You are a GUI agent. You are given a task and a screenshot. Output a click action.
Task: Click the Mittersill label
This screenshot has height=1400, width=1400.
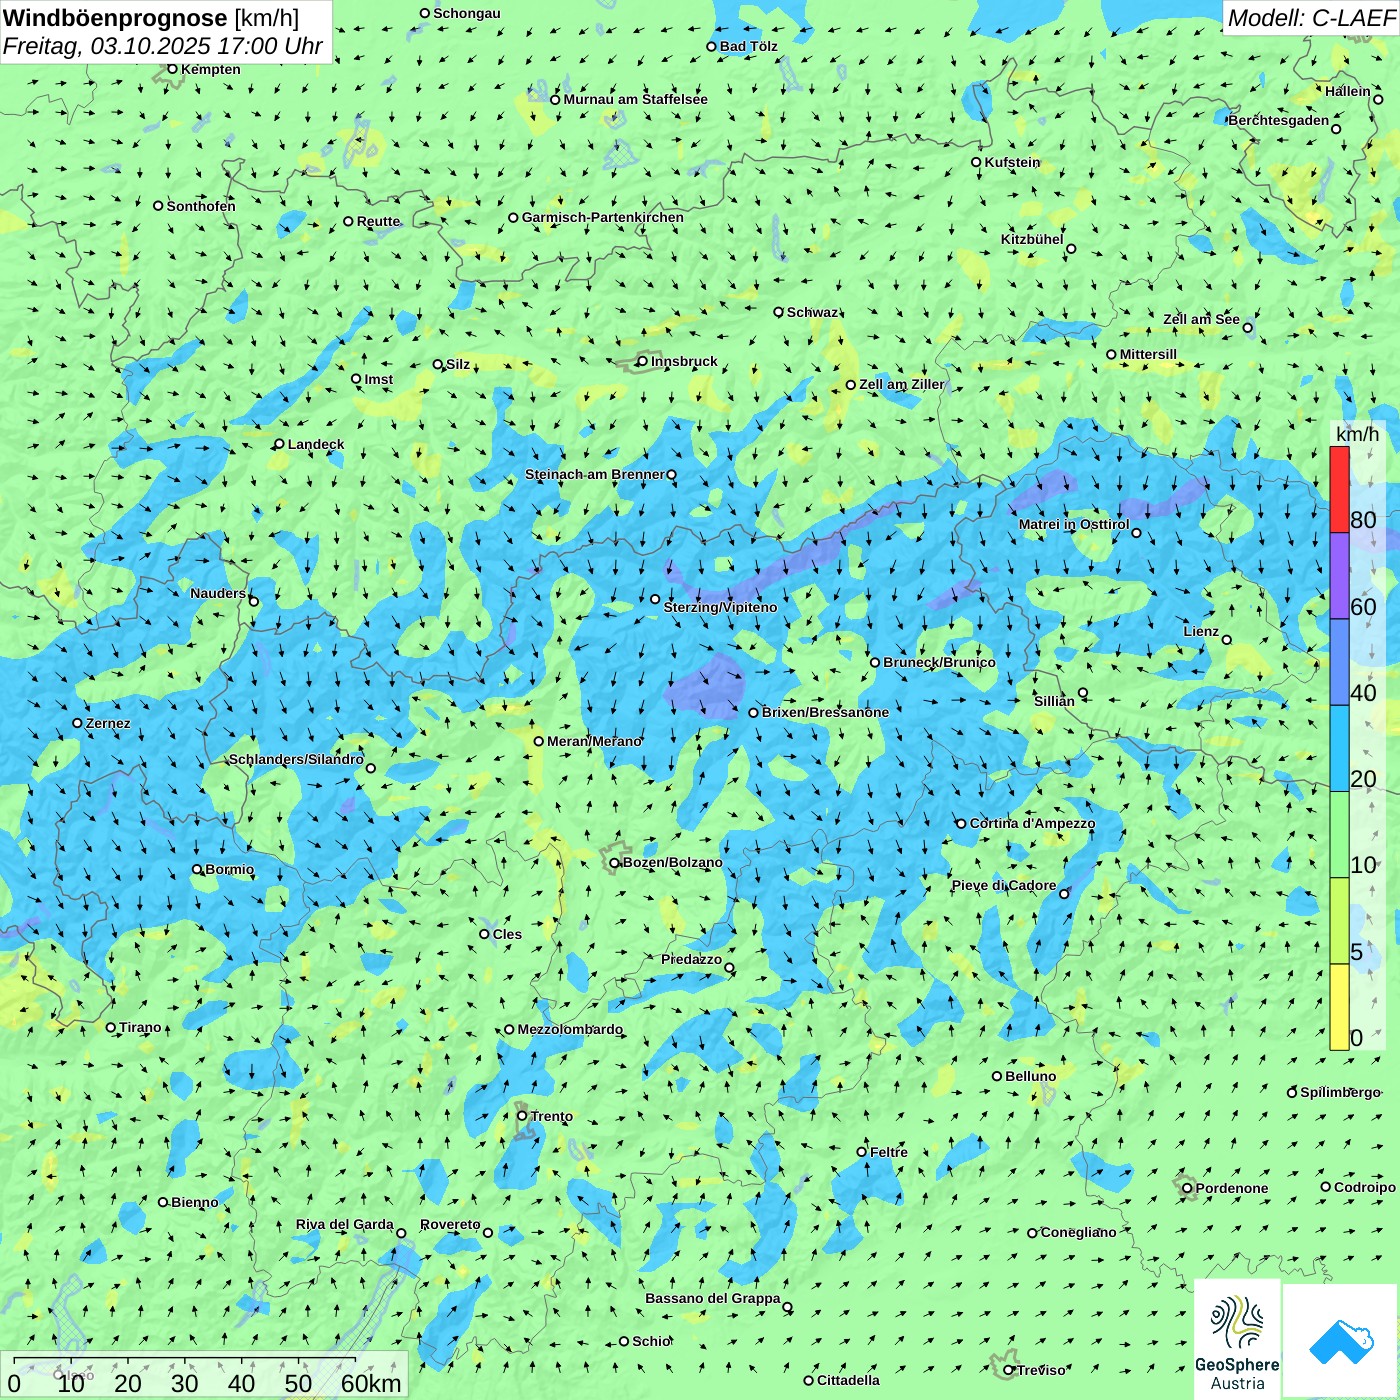tap(1148, 354)
